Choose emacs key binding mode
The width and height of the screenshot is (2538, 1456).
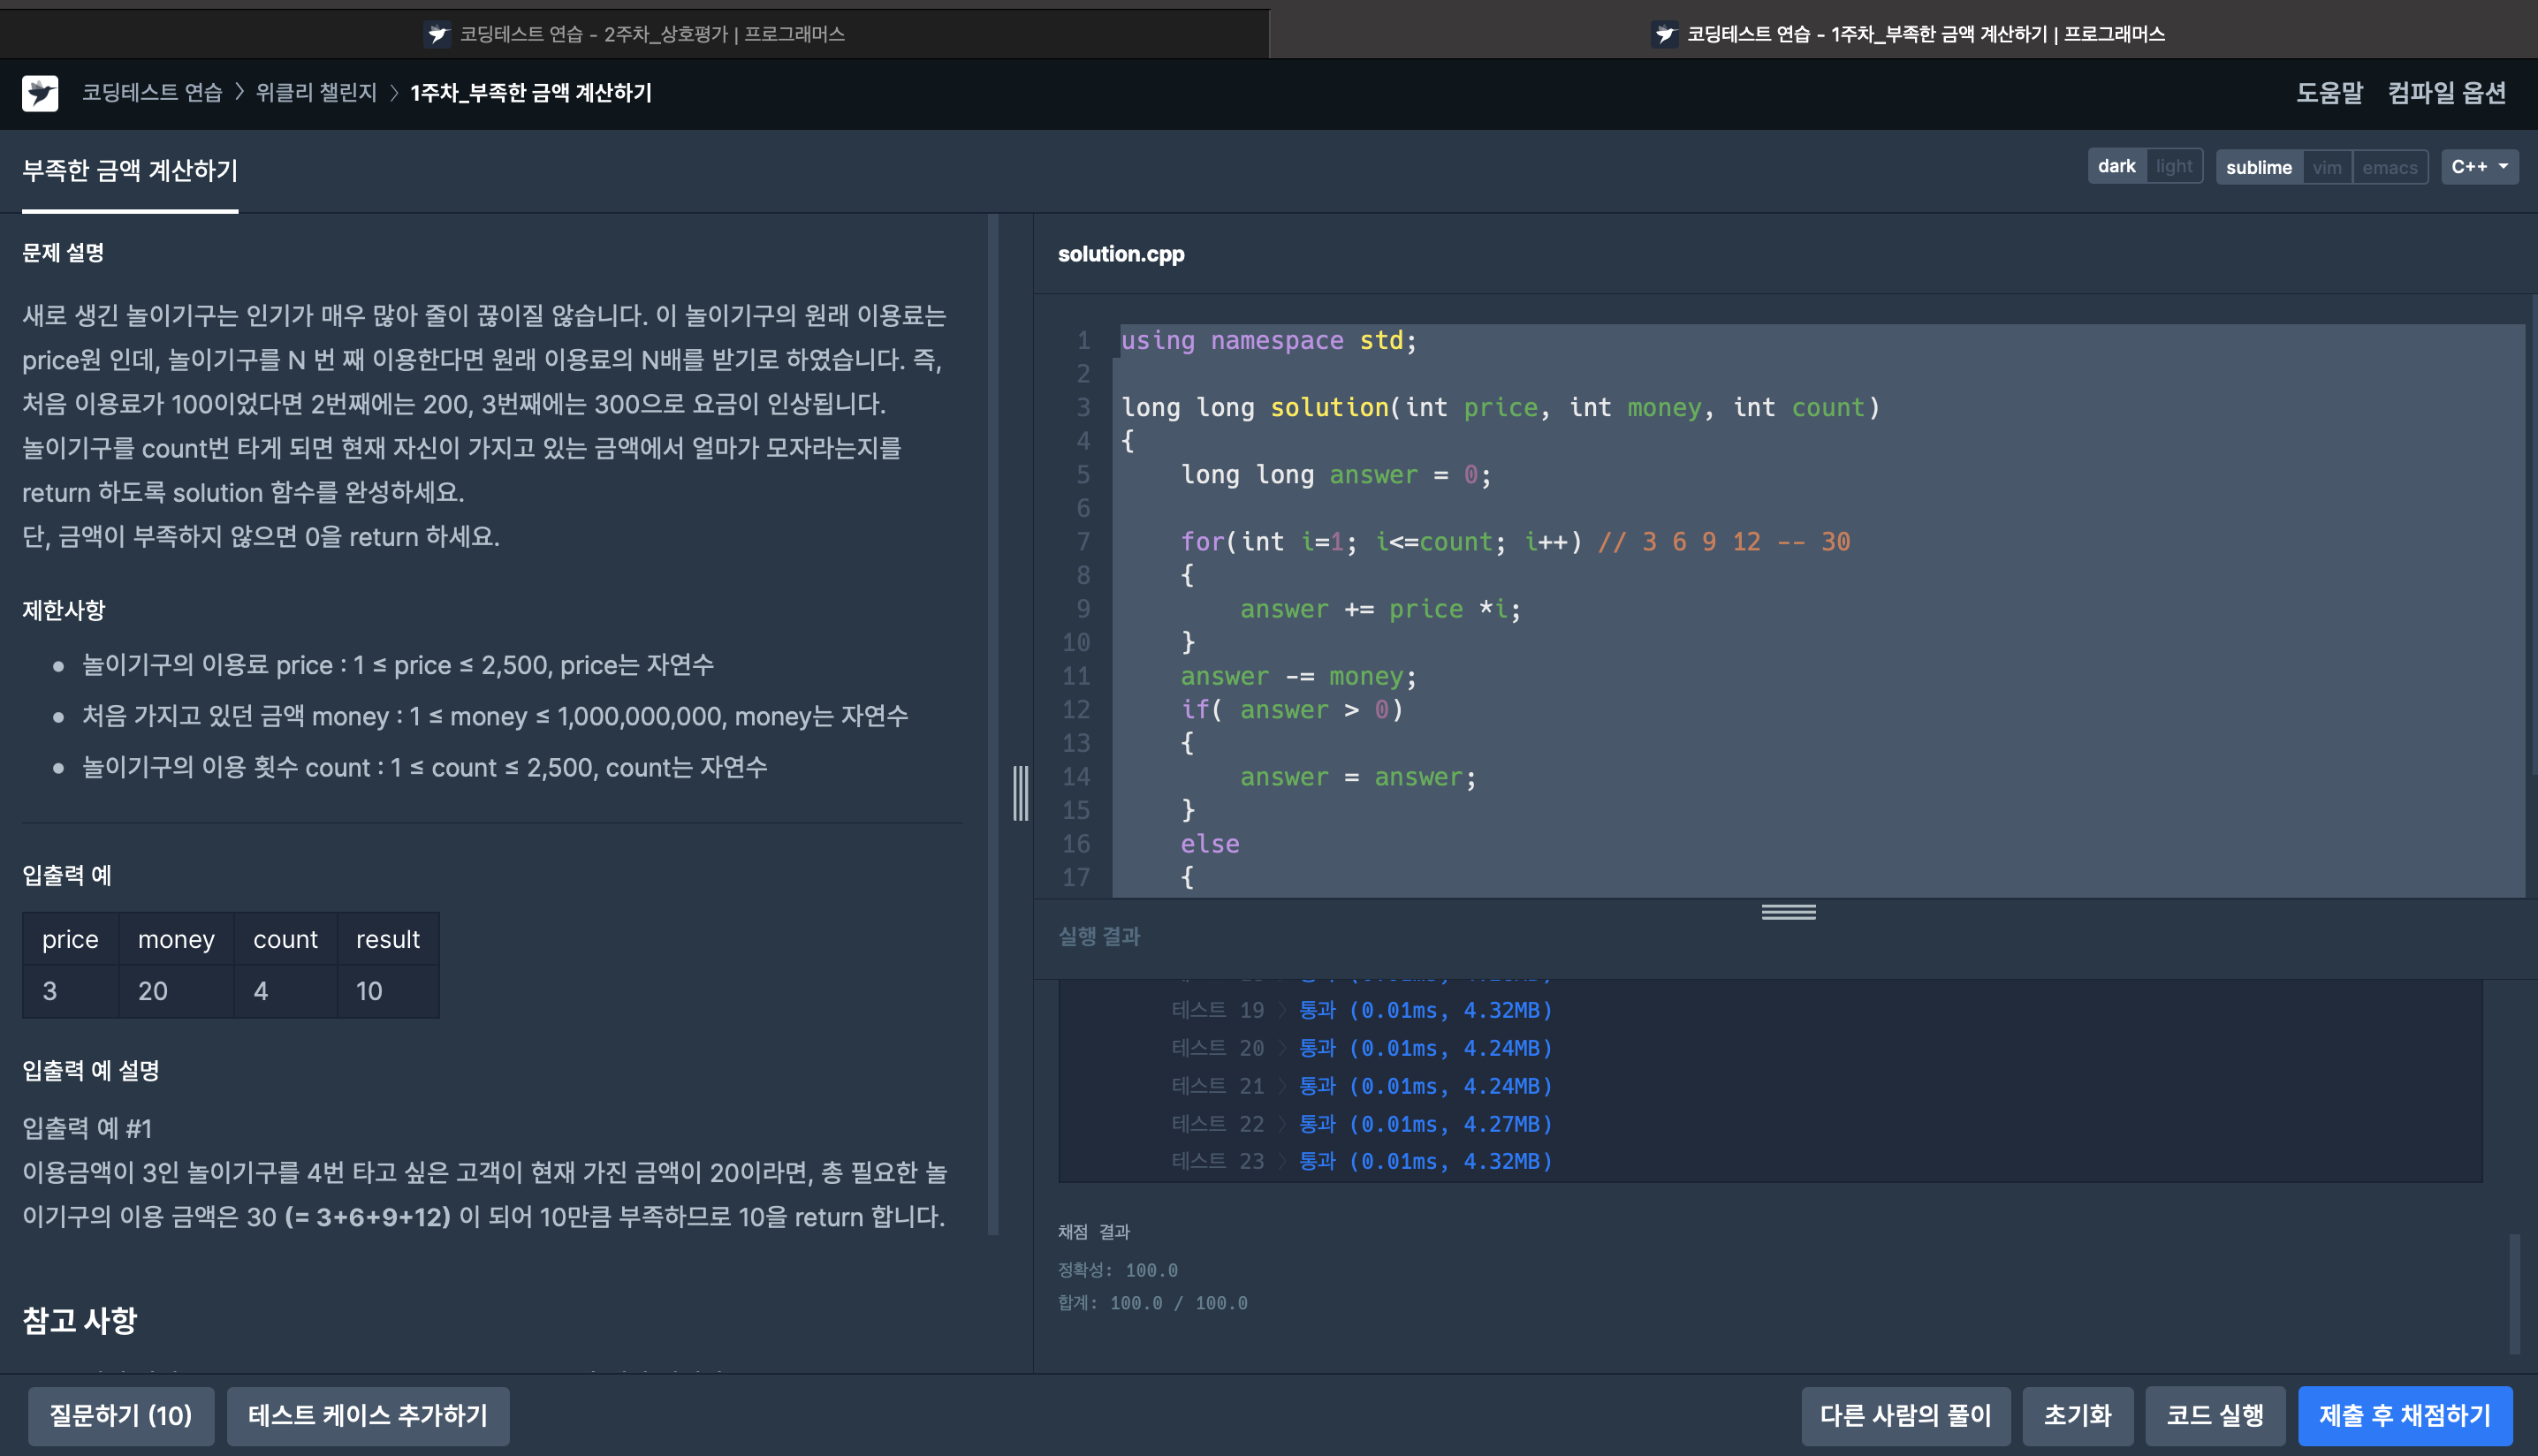click(x=2389, y=168)
